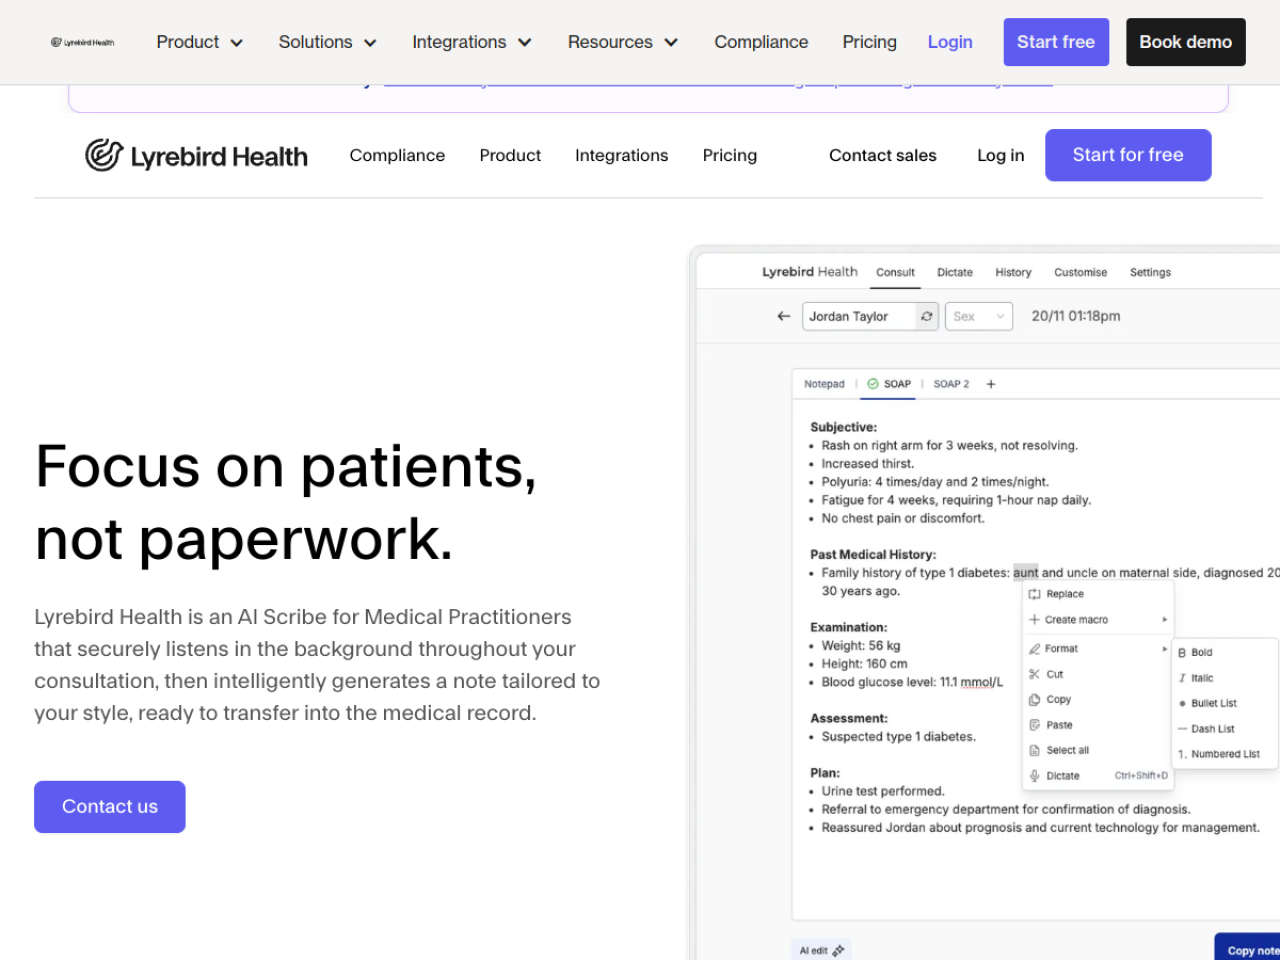Click the Create macro plus icon

(x=1035, y=620)
